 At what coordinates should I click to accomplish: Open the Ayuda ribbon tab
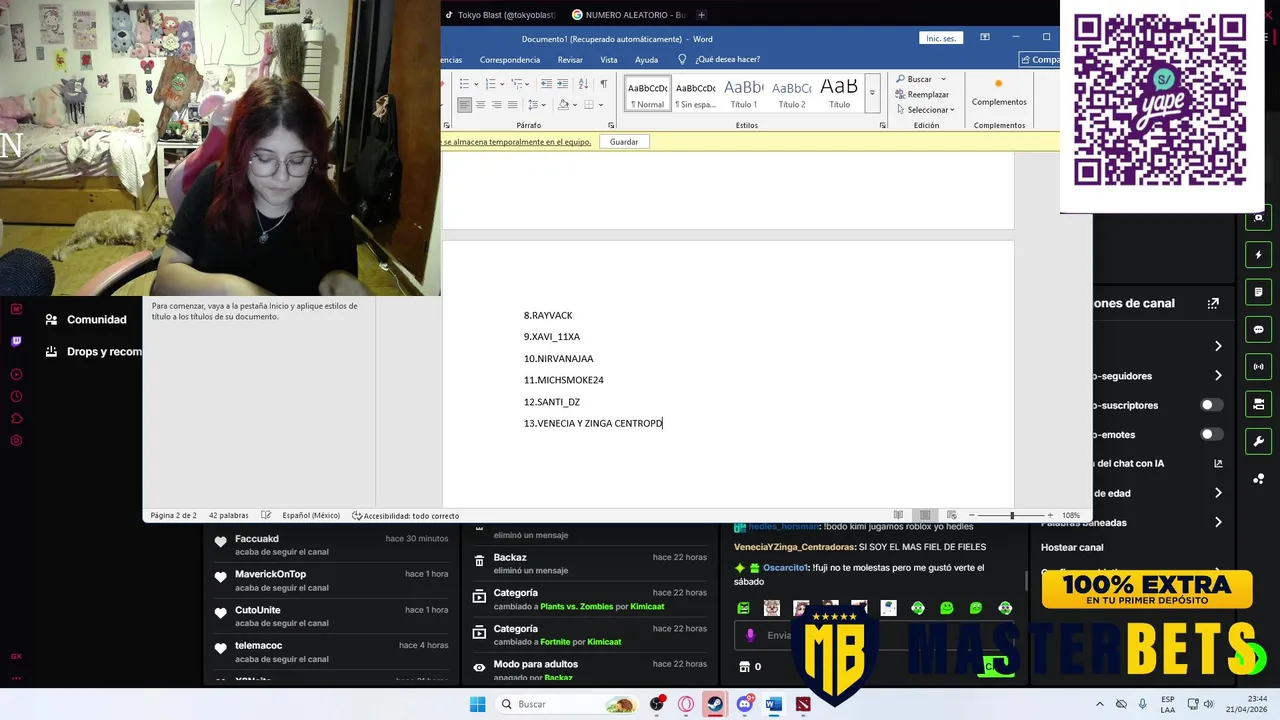(x=646, y=60)
